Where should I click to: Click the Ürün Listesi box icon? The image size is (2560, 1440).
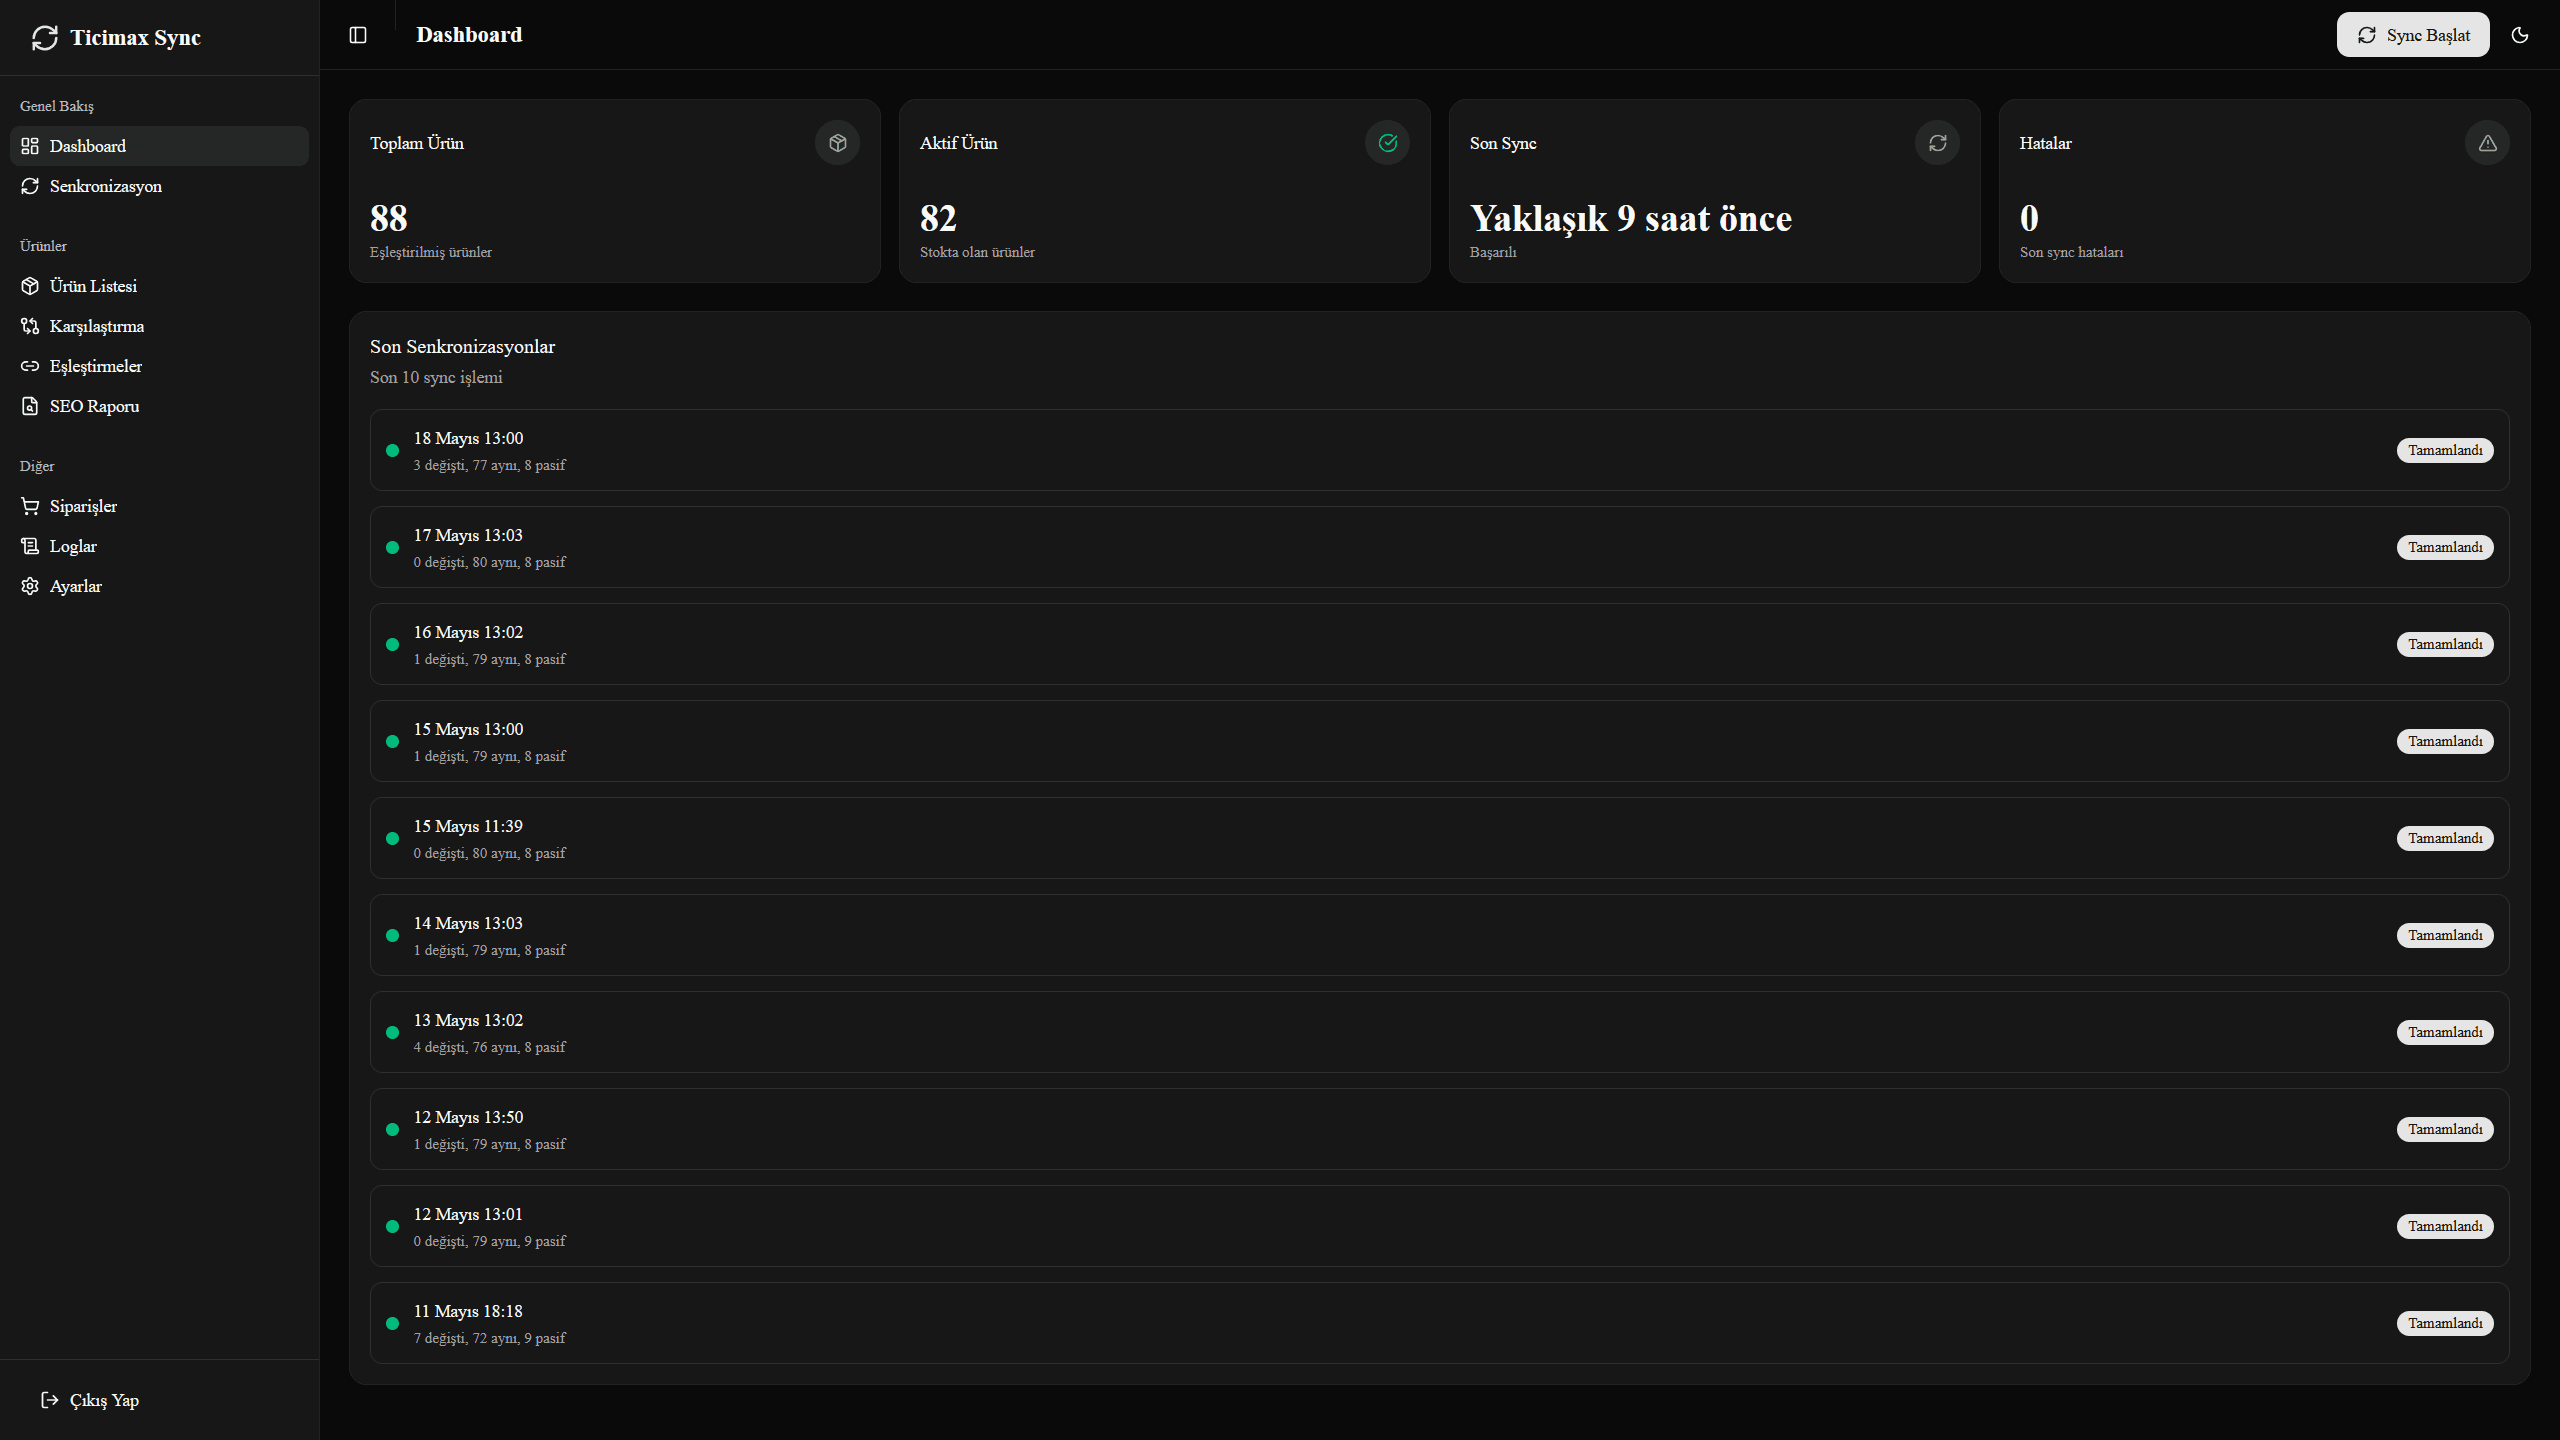(30, 286)
